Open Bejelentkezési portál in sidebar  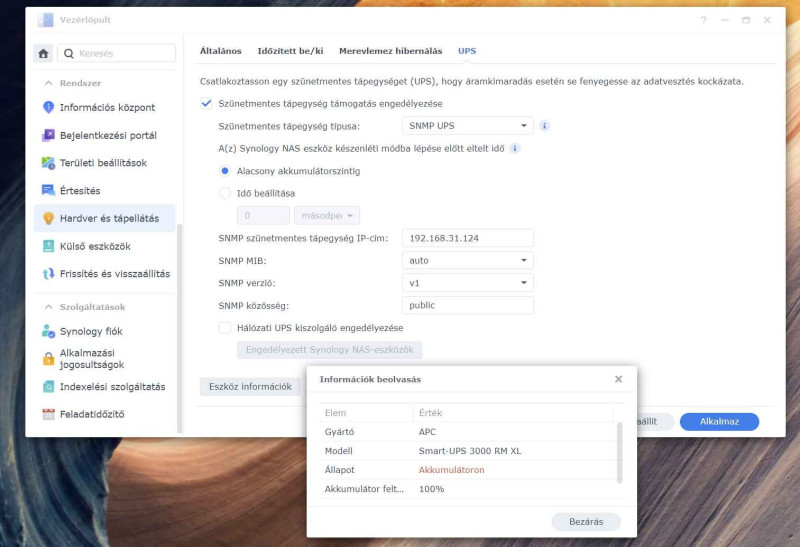tap(105, 135)
